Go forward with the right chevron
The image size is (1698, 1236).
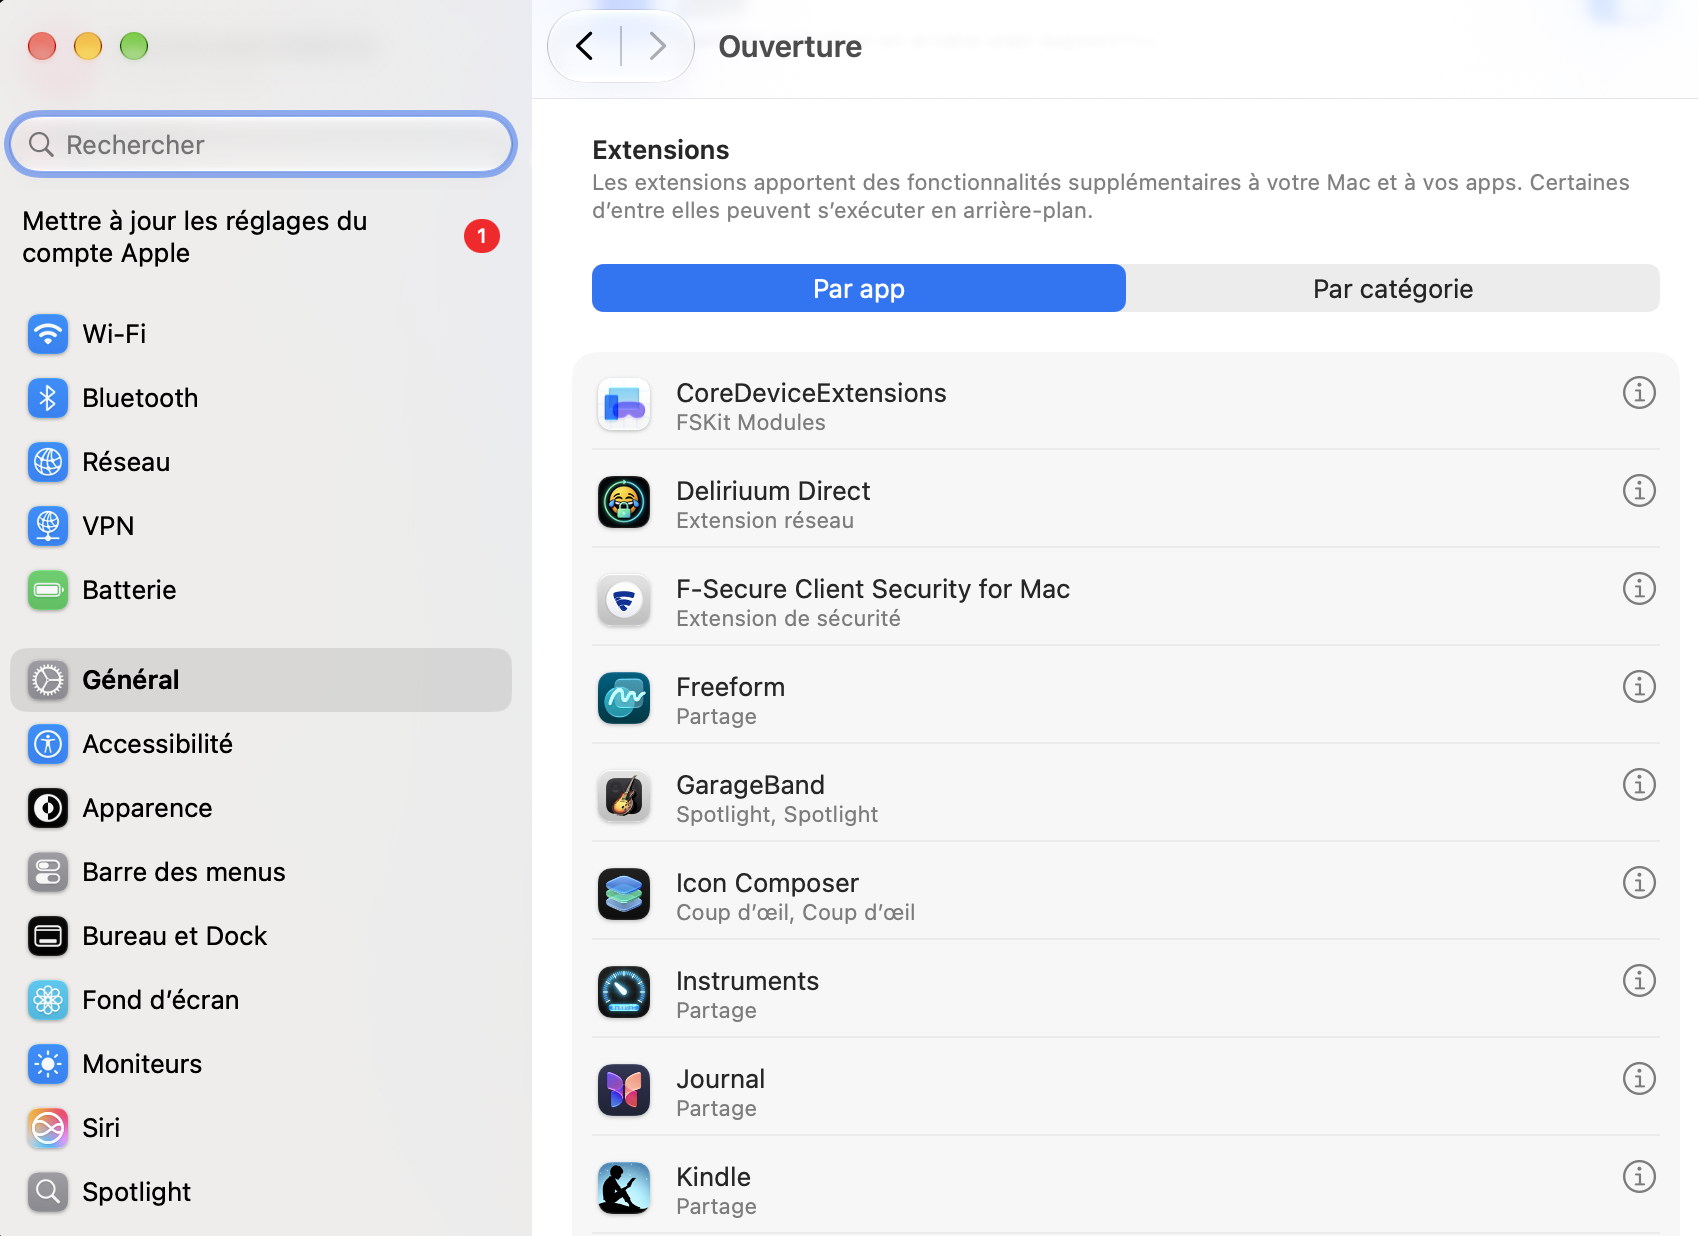657,46
